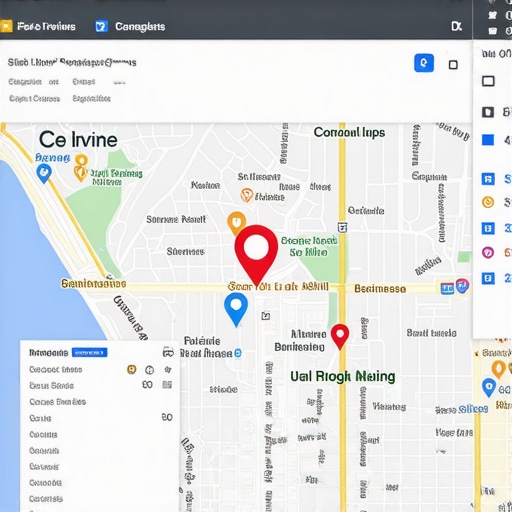
Task: Select the large blue pin below the main road
Action: 236,309
